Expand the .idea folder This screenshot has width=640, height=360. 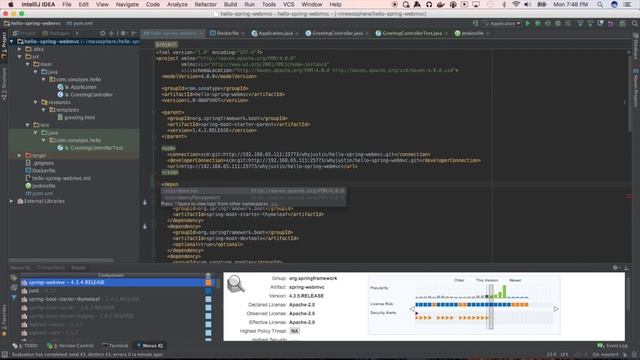click(20, 49)
